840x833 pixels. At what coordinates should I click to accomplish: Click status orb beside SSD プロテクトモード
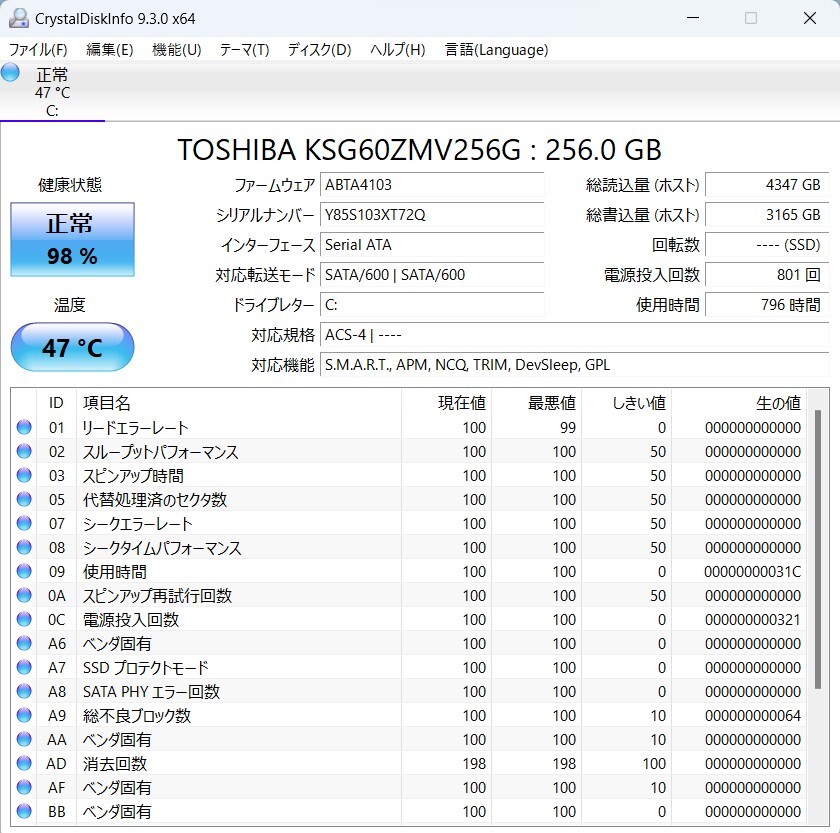tap(24, 668)
